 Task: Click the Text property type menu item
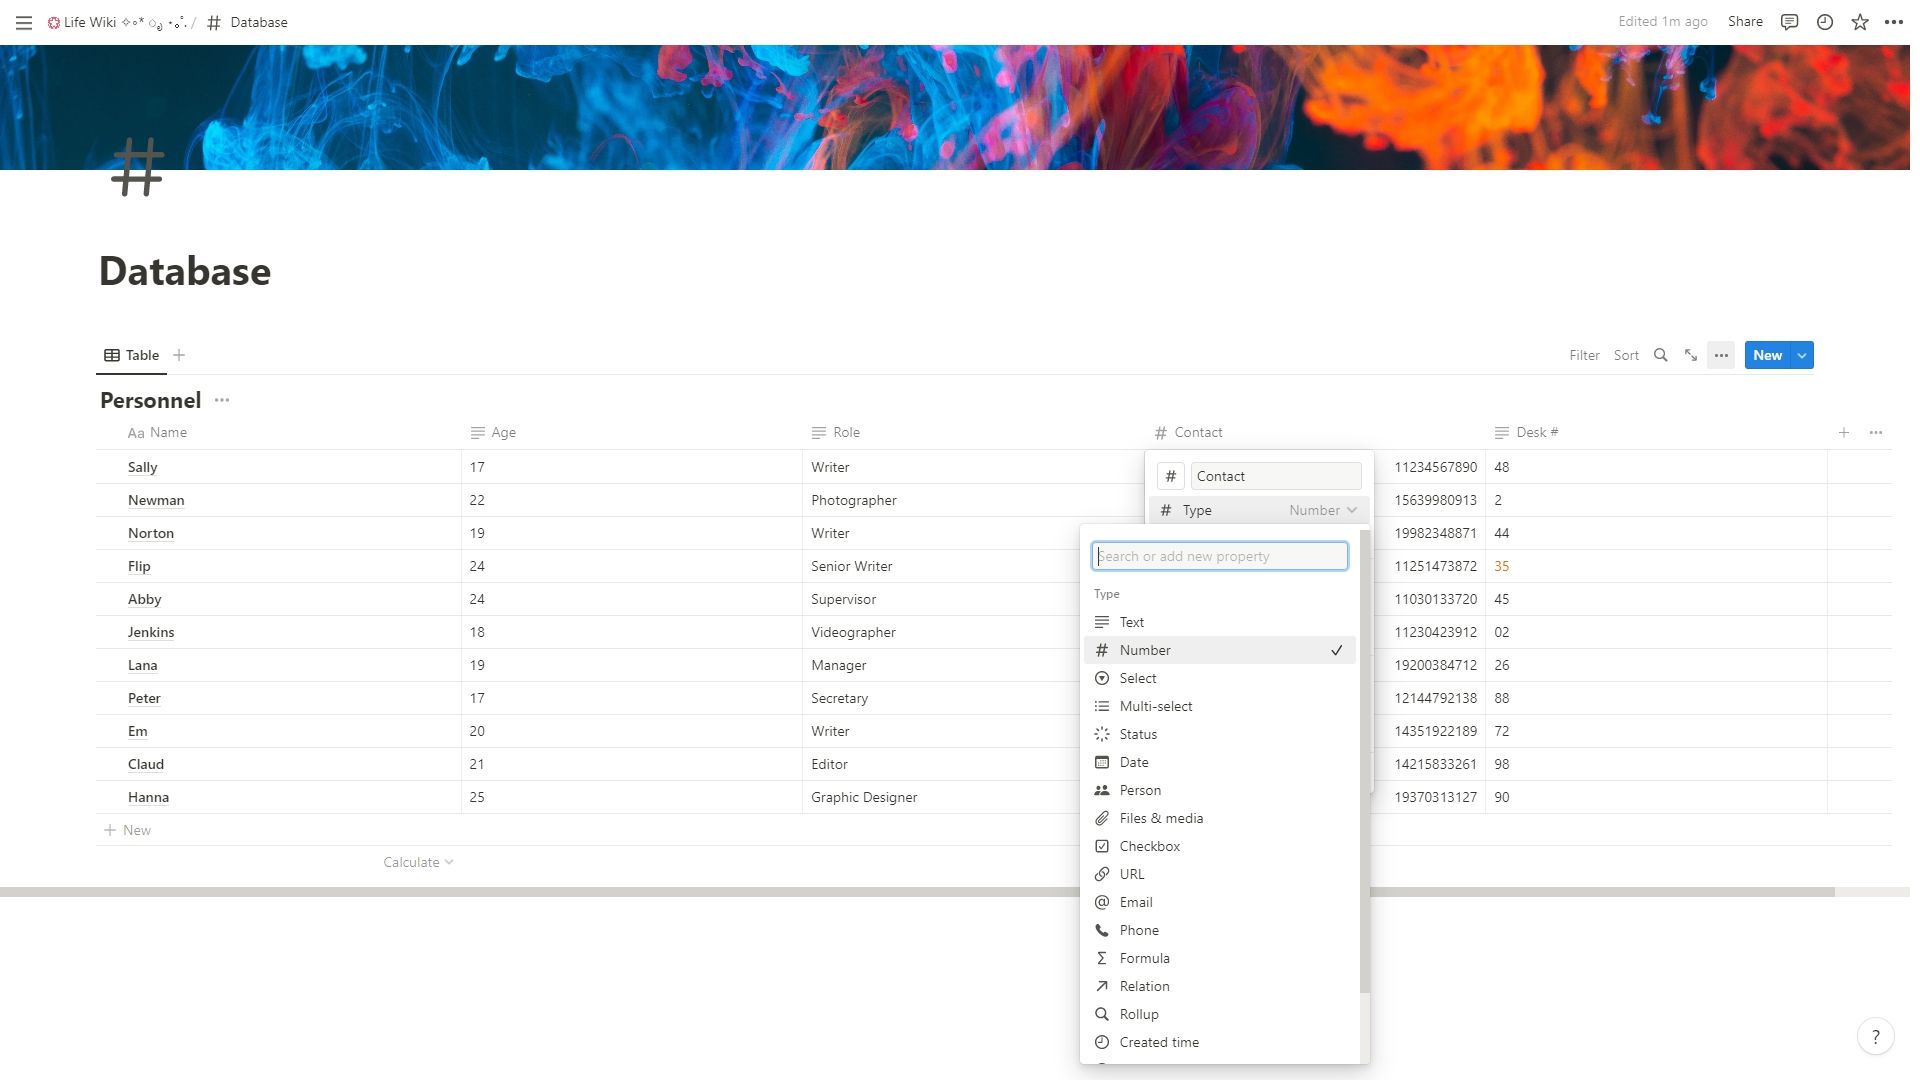[1130, 621]
